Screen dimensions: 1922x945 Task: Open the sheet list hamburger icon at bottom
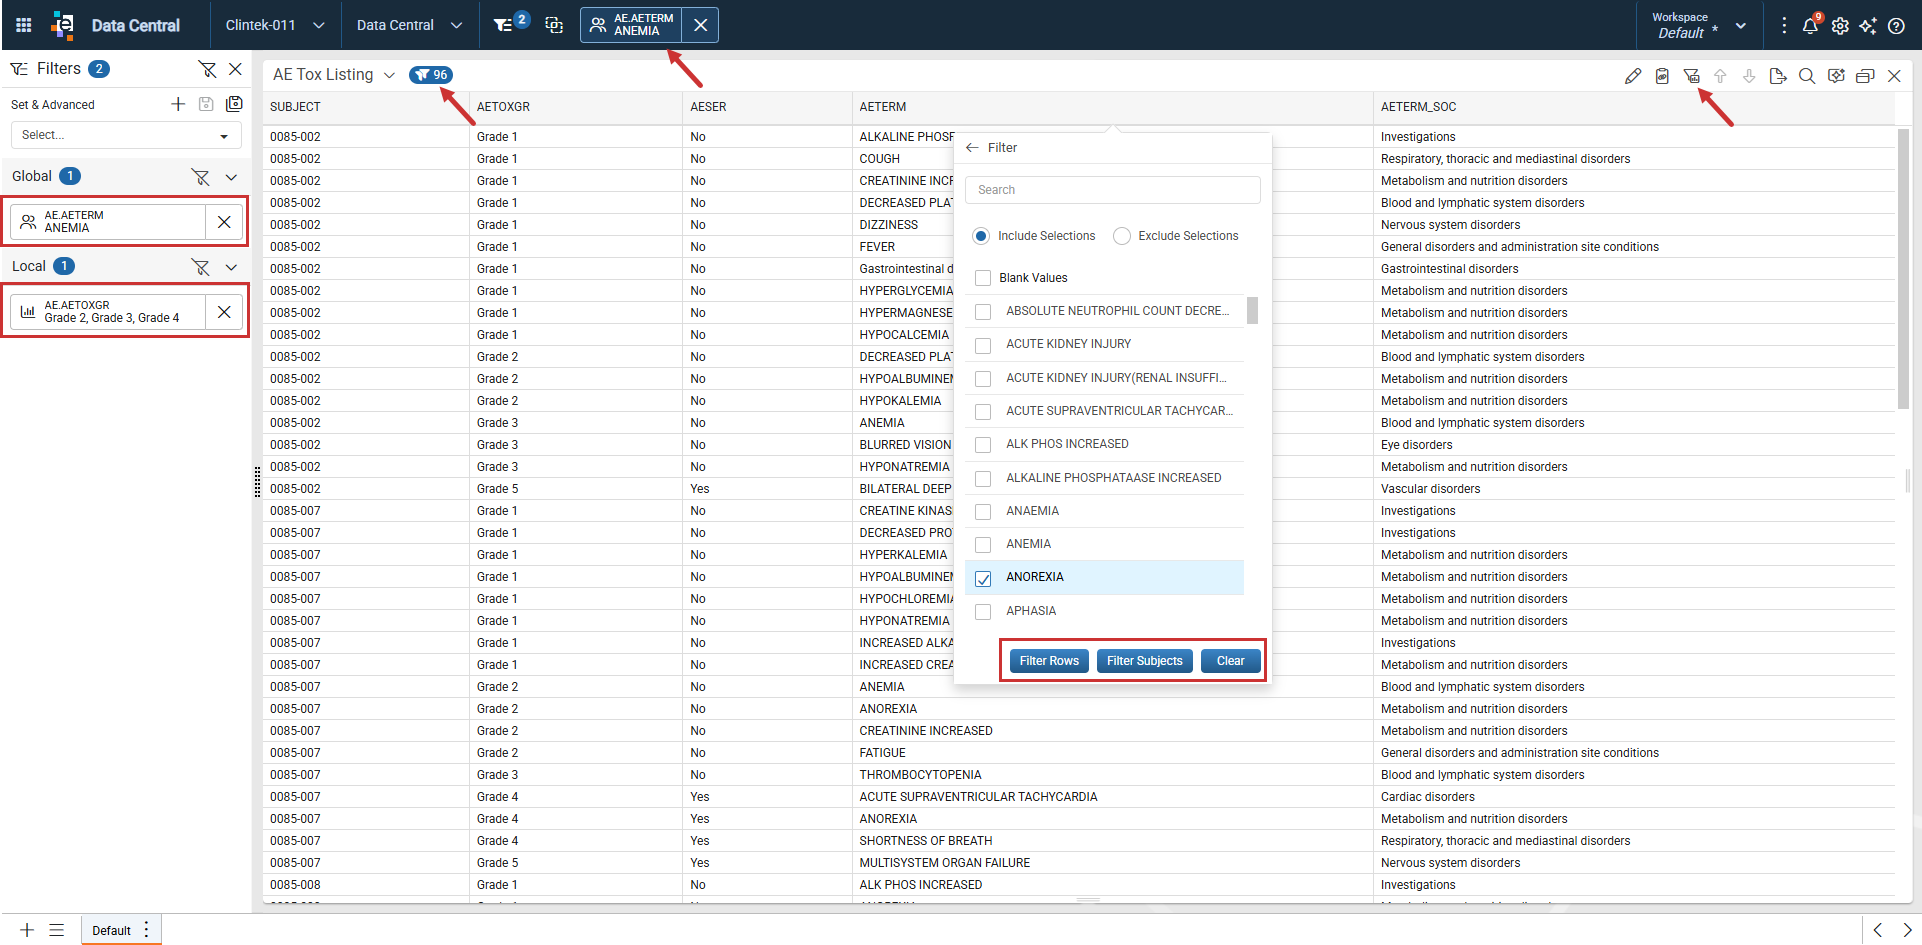57,930
